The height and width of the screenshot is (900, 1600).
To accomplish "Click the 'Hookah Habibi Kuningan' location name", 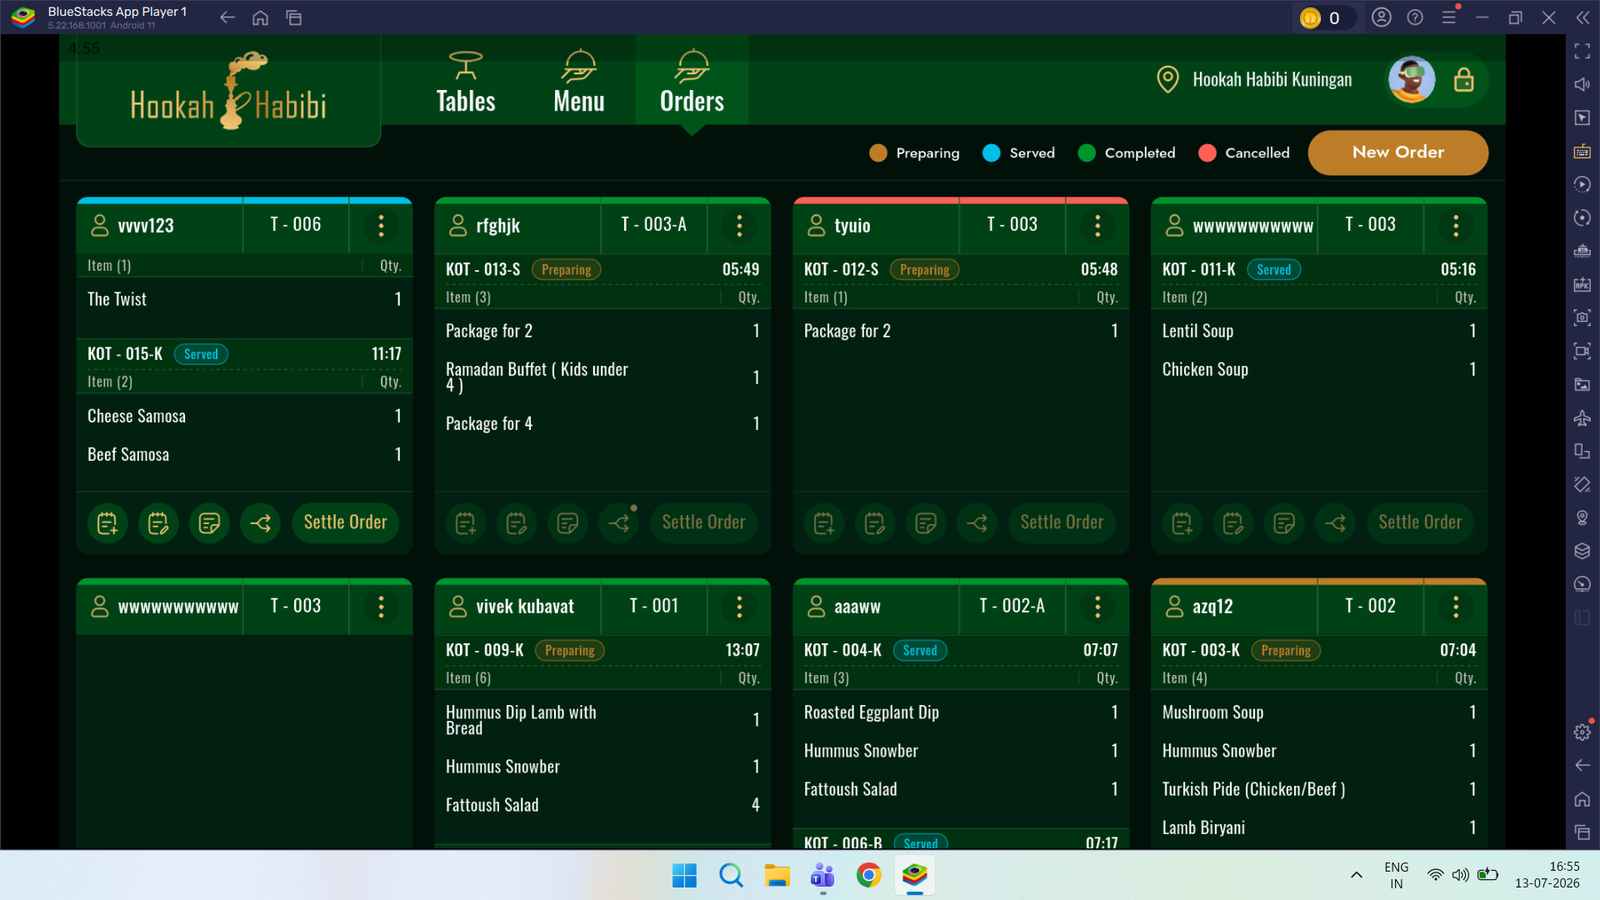I will (1272, 80).
